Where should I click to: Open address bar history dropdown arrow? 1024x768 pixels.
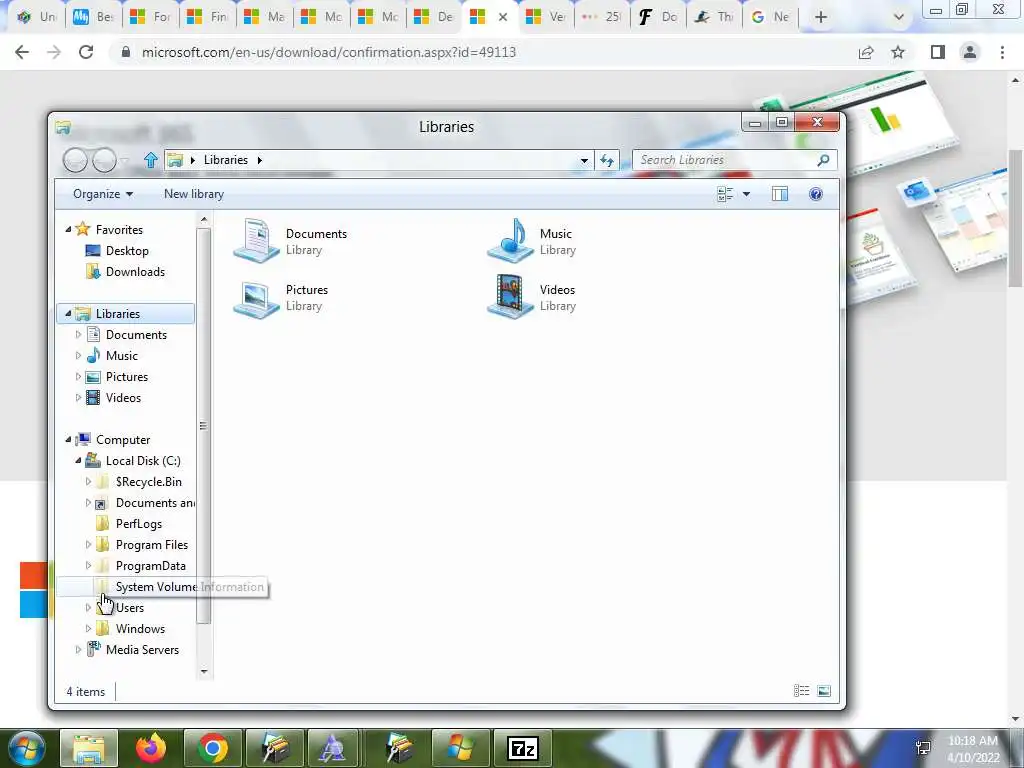[584, 160]
